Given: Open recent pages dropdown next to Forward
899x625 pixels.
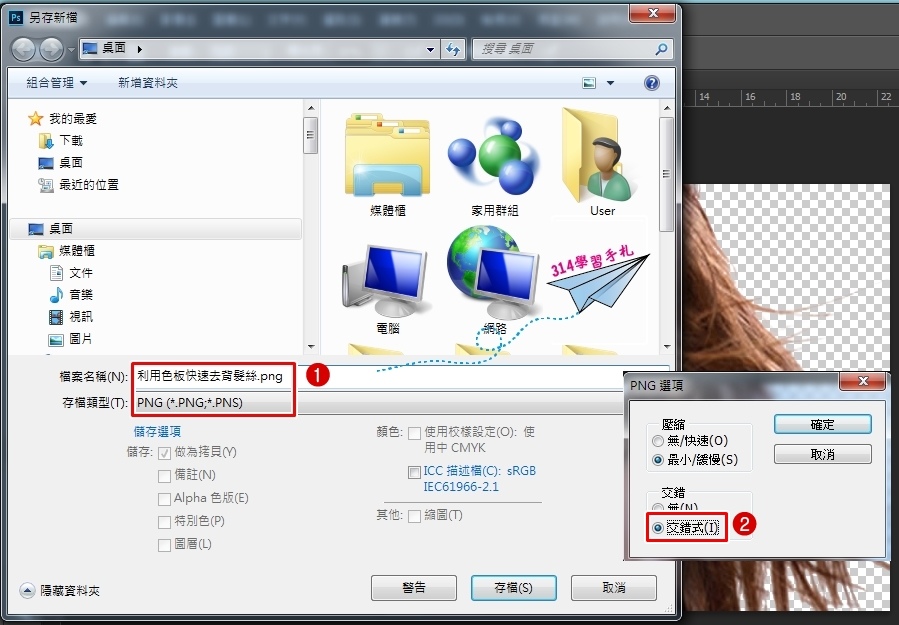Looking at the screenshot, I should click(x=71, y=50).
